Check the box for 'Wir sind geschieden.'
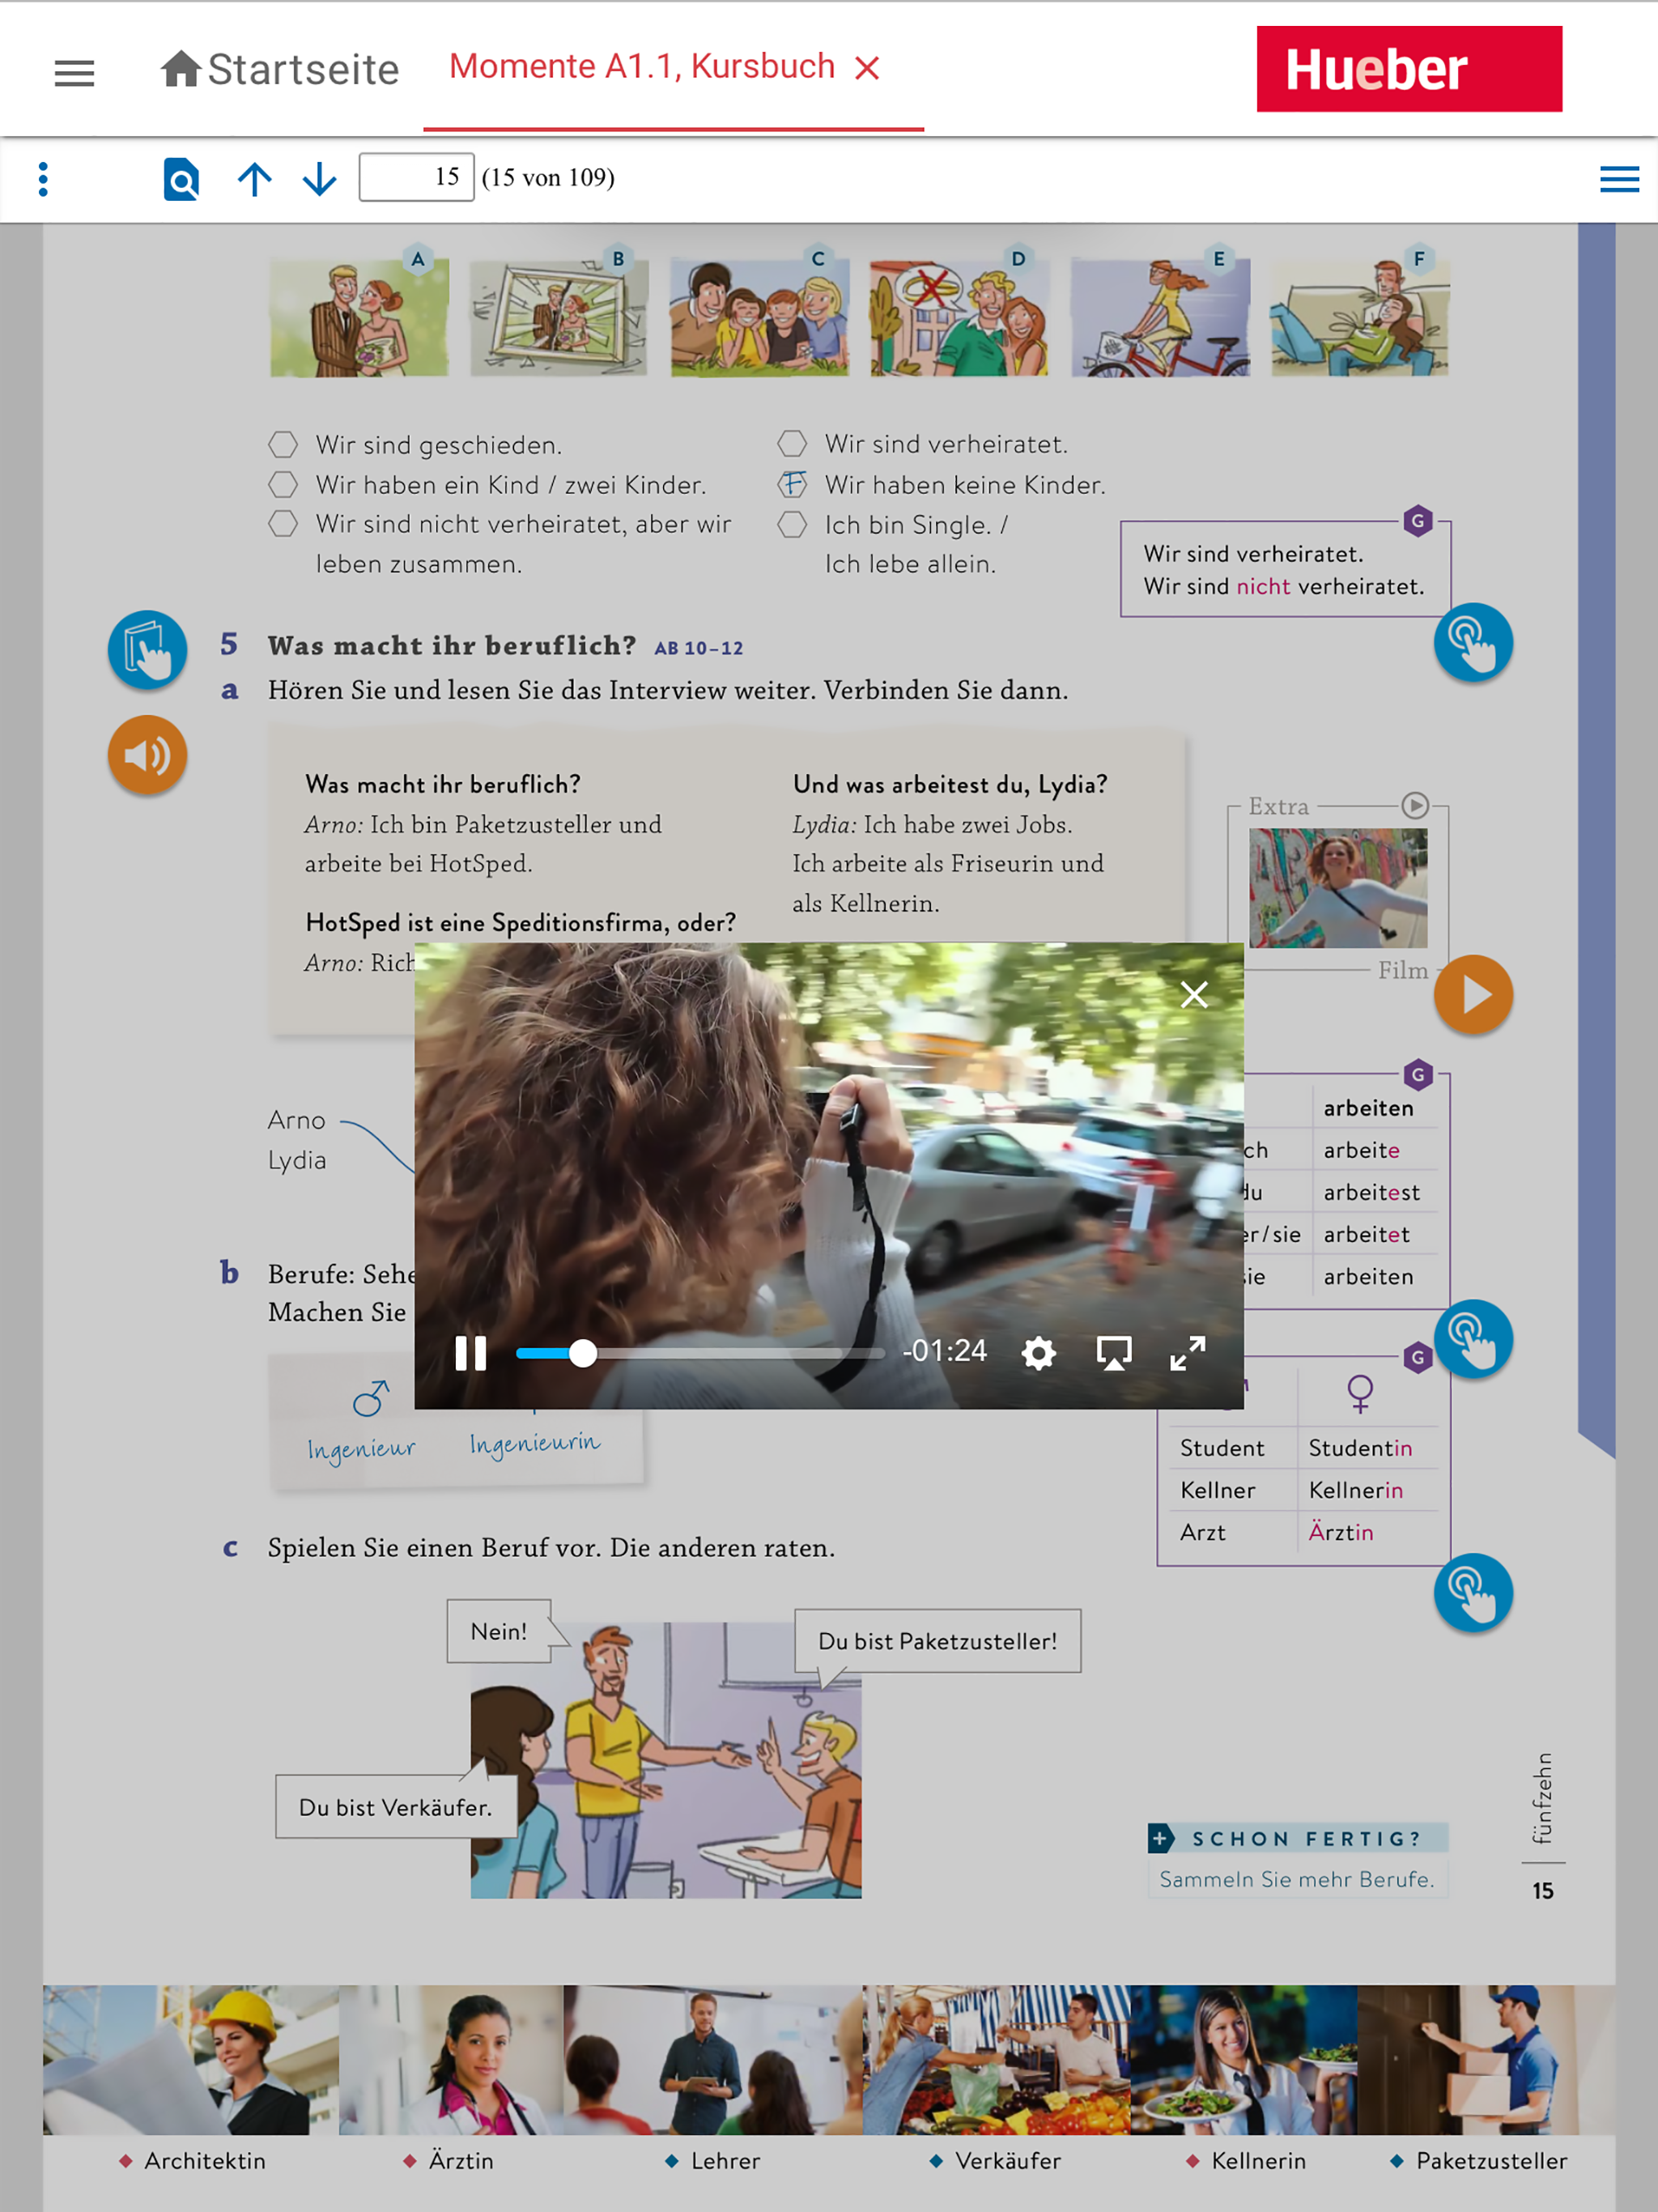1658x2212 pixels. tap(283, 444)
